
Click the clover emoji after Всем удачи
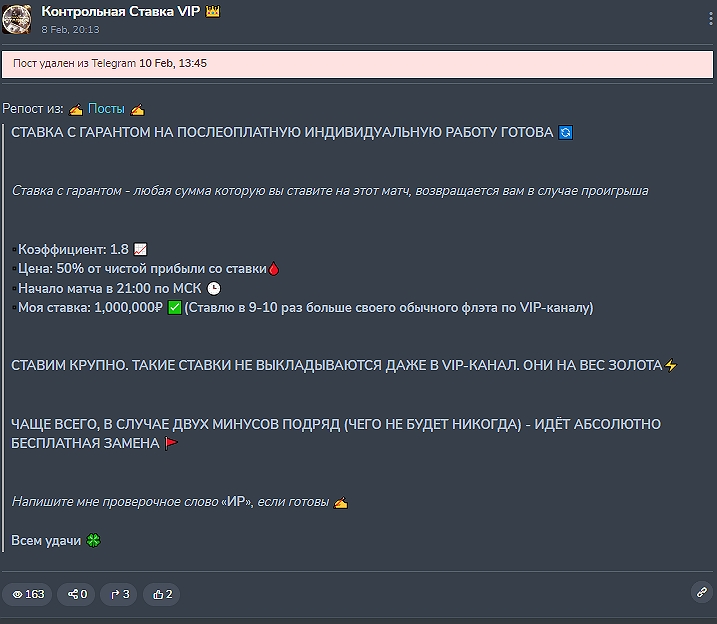pyautogui.click(x=93, y=541)
